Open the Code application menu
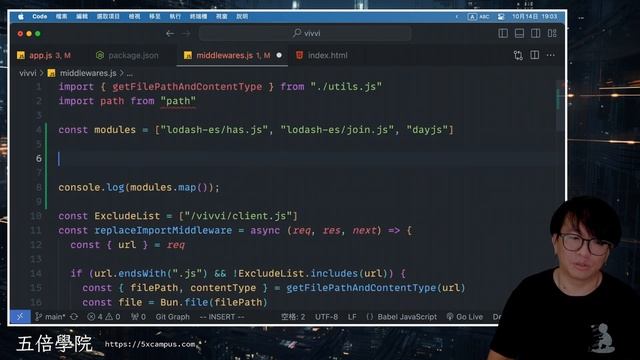Viewport: 640px width, 360px height. [x=40, y=16]
